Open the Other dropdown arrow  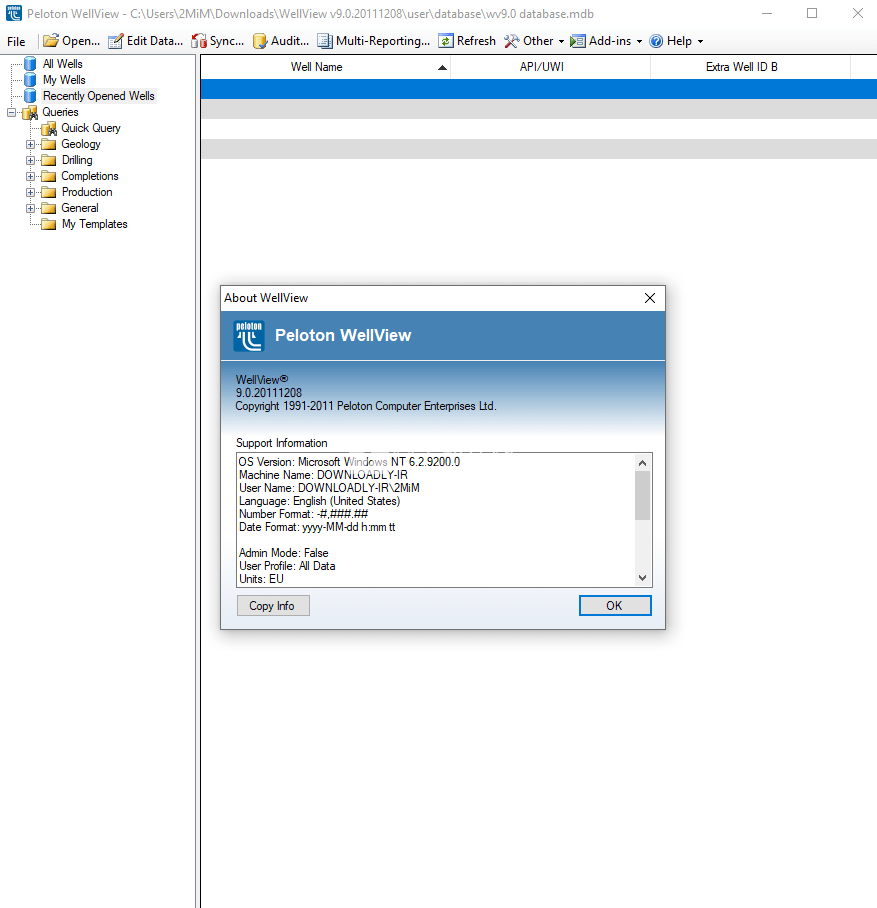(561, 42)
